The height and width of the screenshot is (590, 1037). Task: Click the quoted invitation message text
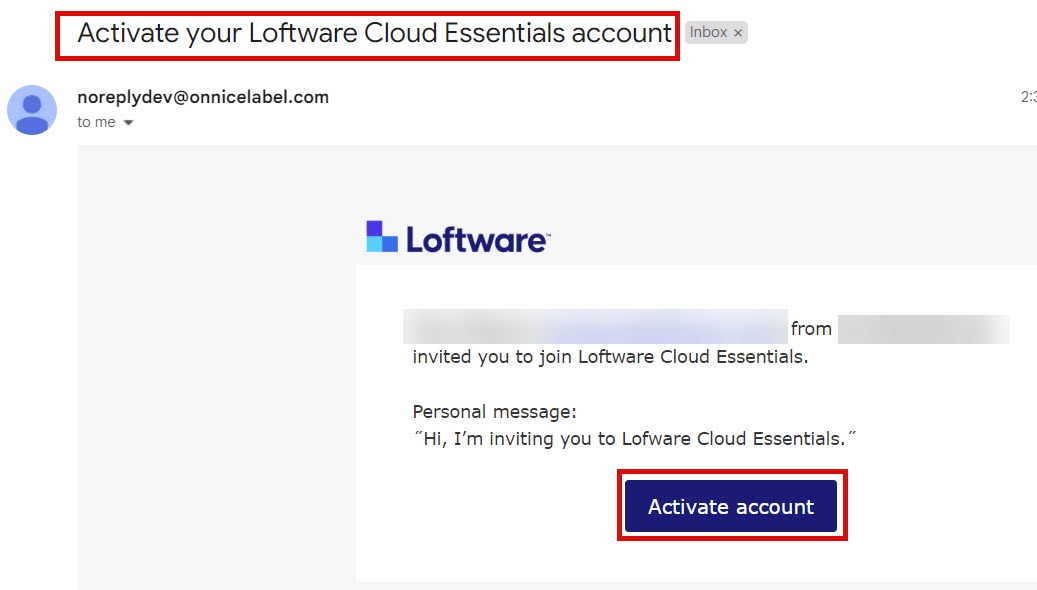point(635,438)
